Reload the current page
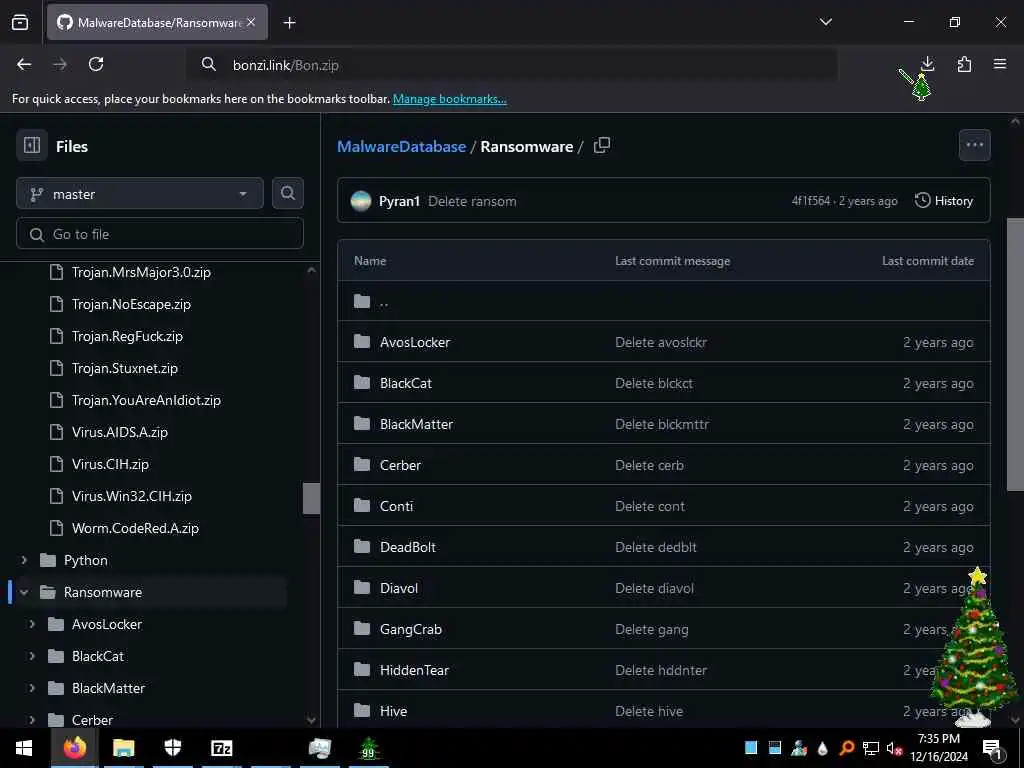Image resolution: width=1024 pixels, height=768 pixels. [x=96, y=64]
